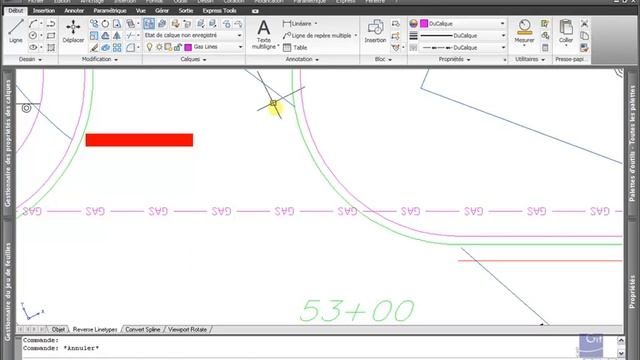
Task: Expand the Calques panel title
Action: coord(193,60)
